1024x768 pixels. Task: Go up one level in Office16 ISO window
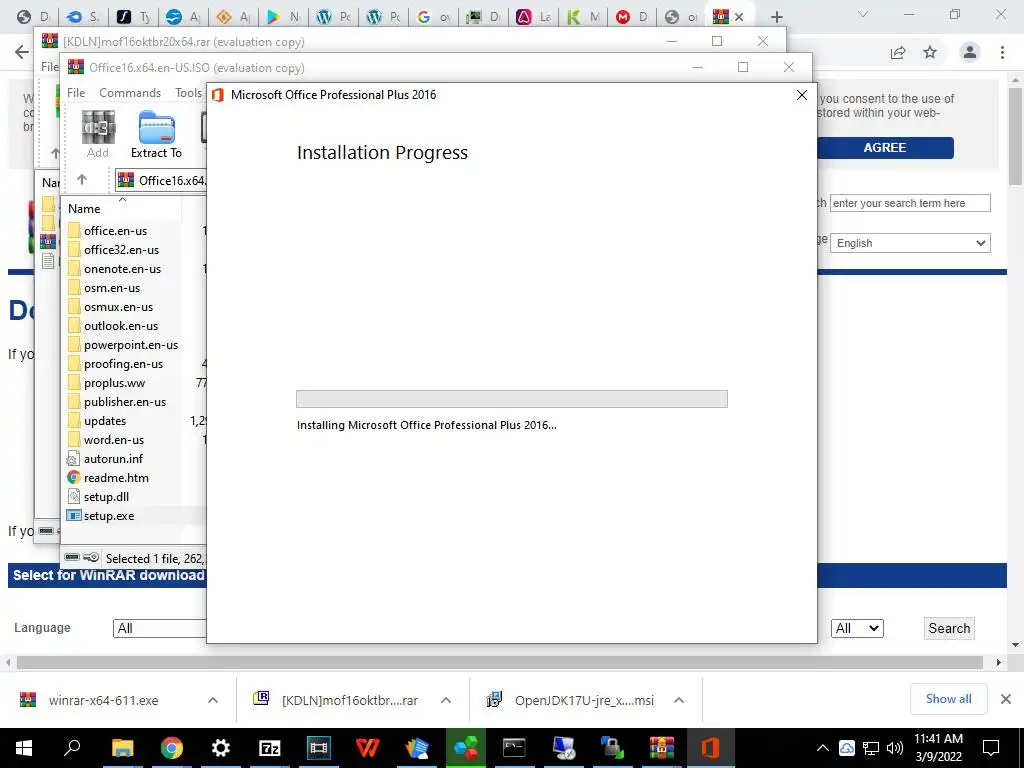click(x=82, y=180)
